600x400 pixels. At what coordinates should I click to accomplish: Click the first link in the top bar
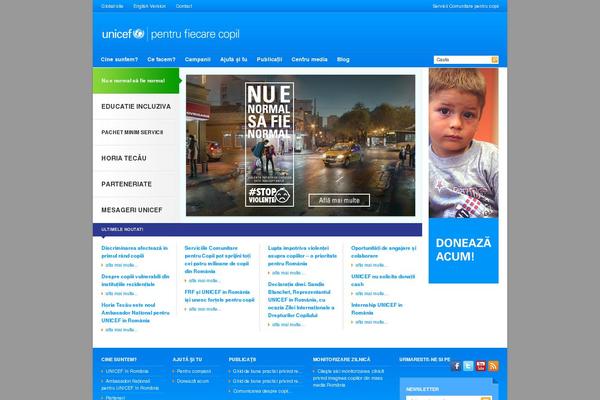[x=112, y=6]
